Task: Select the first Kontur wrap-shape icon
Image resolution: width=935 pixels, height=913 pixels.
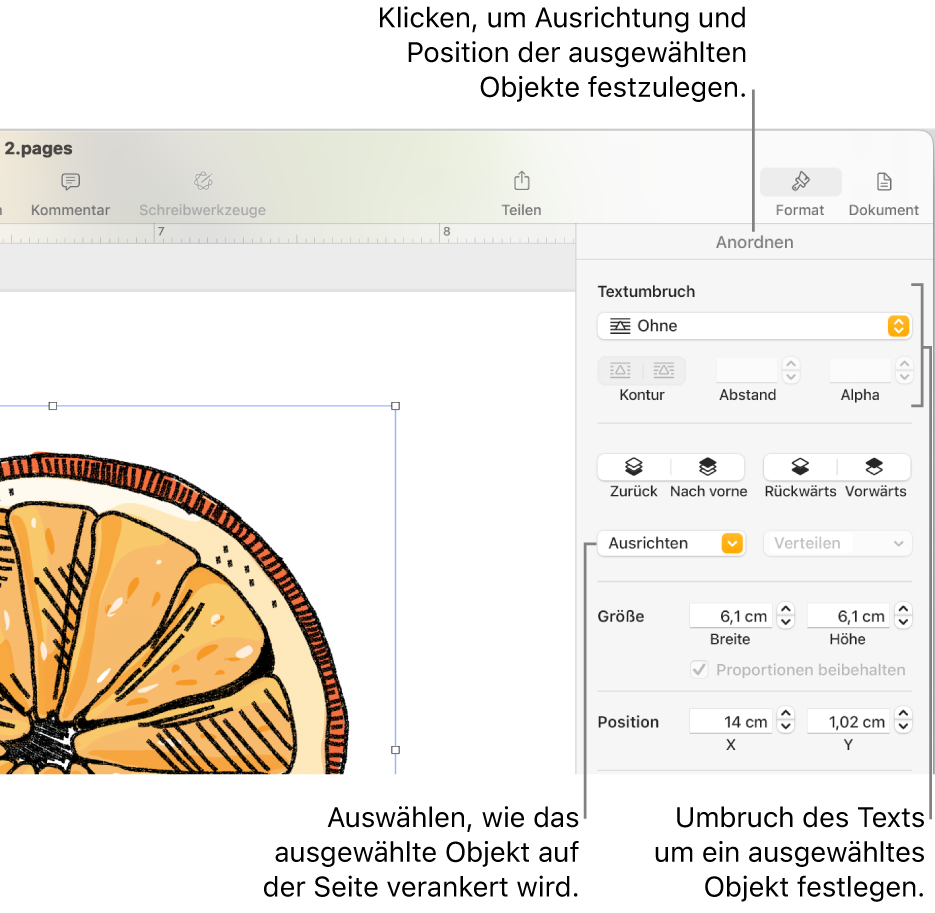Action: tap(620, 370)
